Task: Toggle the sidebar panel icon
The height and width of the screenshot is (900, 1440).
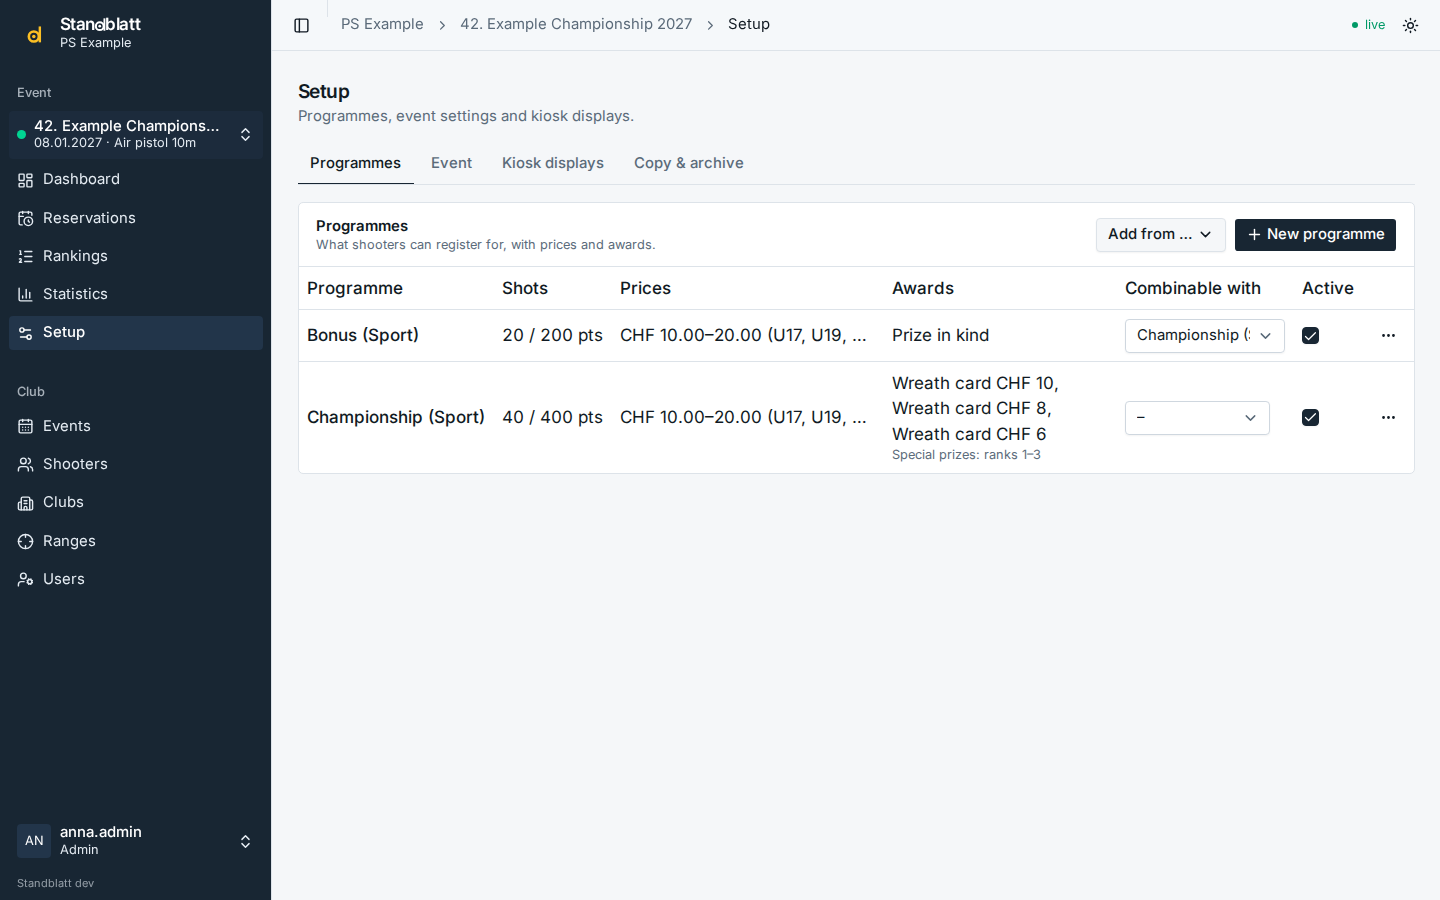Action: (301, 25)
